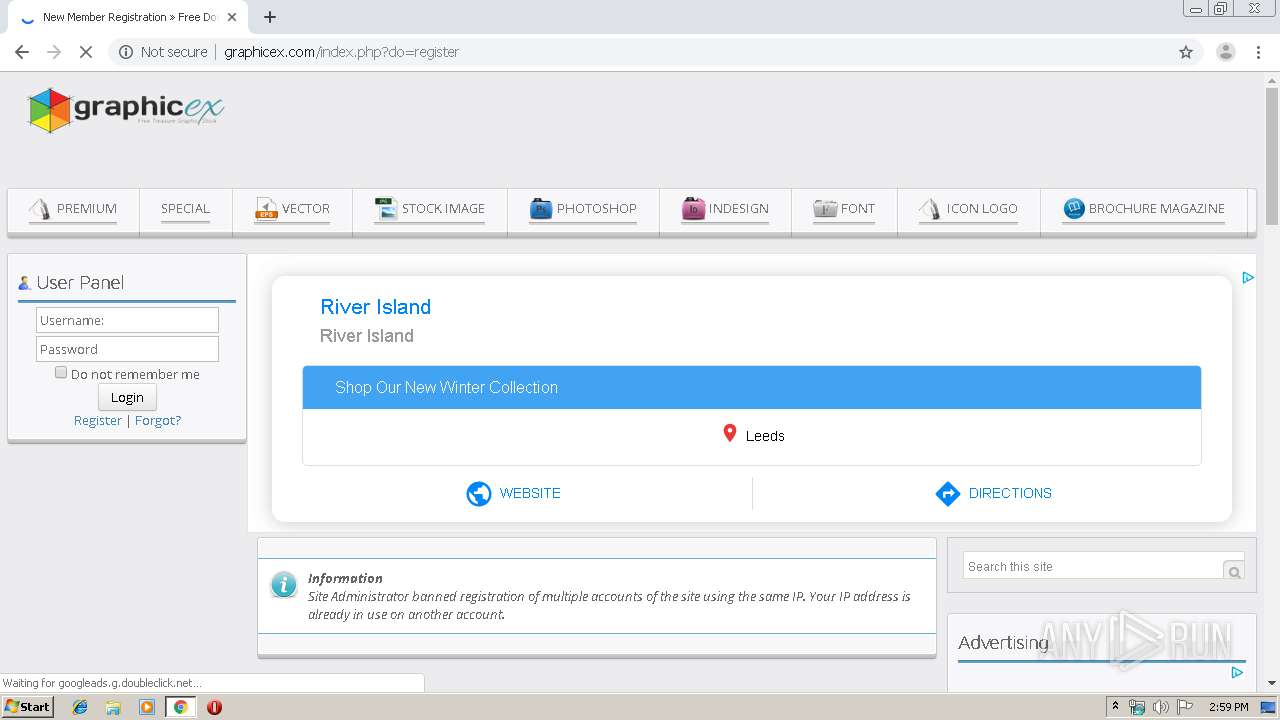Click the Leeds location pin icon

click(730, 434)
